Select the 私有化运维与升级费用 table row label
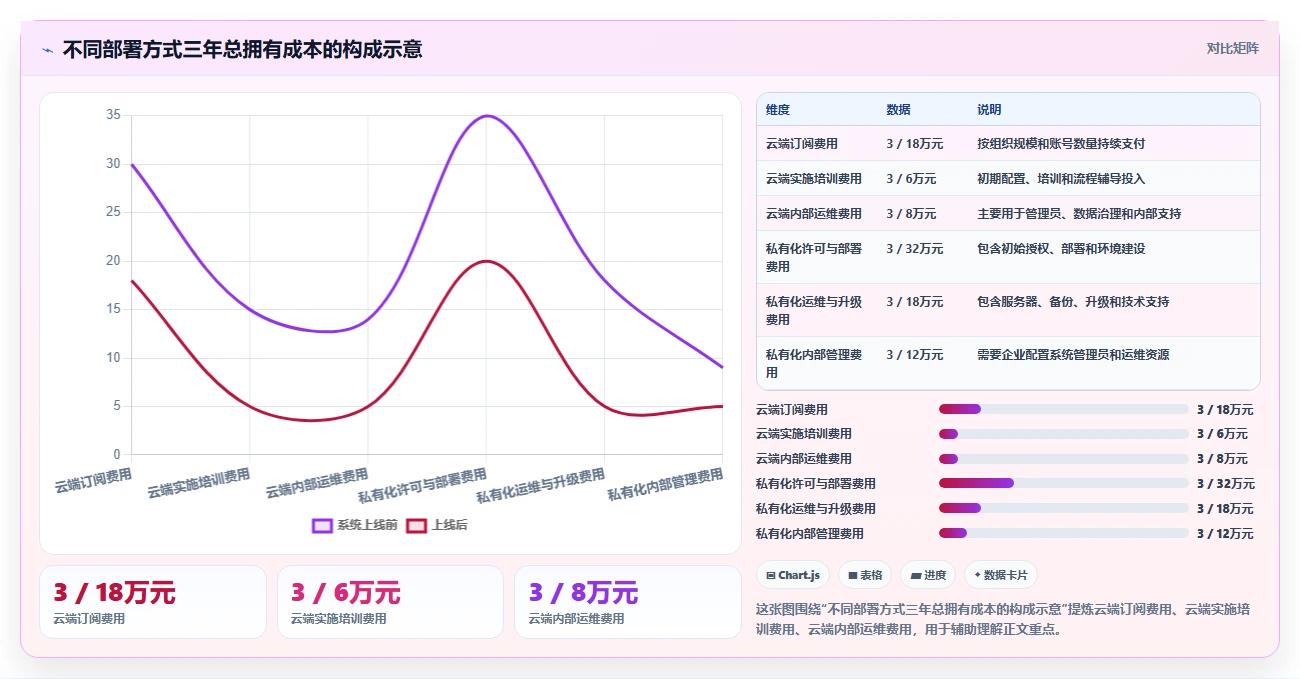Viewport: 1300px width, 679px height. [x=814, y=310]
